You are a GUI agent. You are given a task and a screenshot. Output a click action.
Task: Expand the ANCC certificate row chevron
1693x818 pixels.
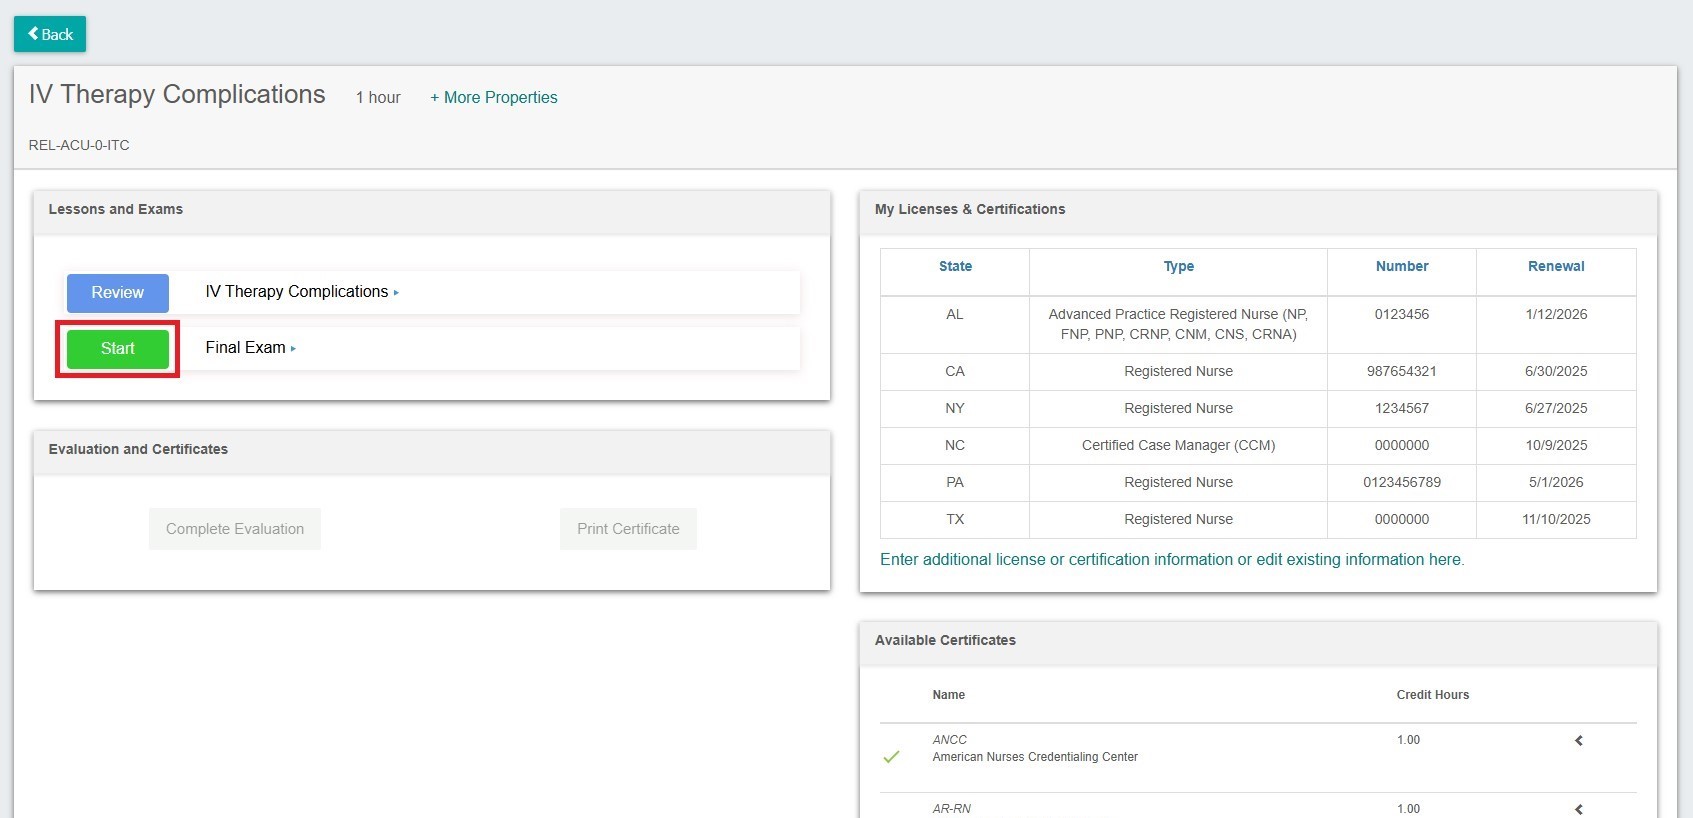1579,741
